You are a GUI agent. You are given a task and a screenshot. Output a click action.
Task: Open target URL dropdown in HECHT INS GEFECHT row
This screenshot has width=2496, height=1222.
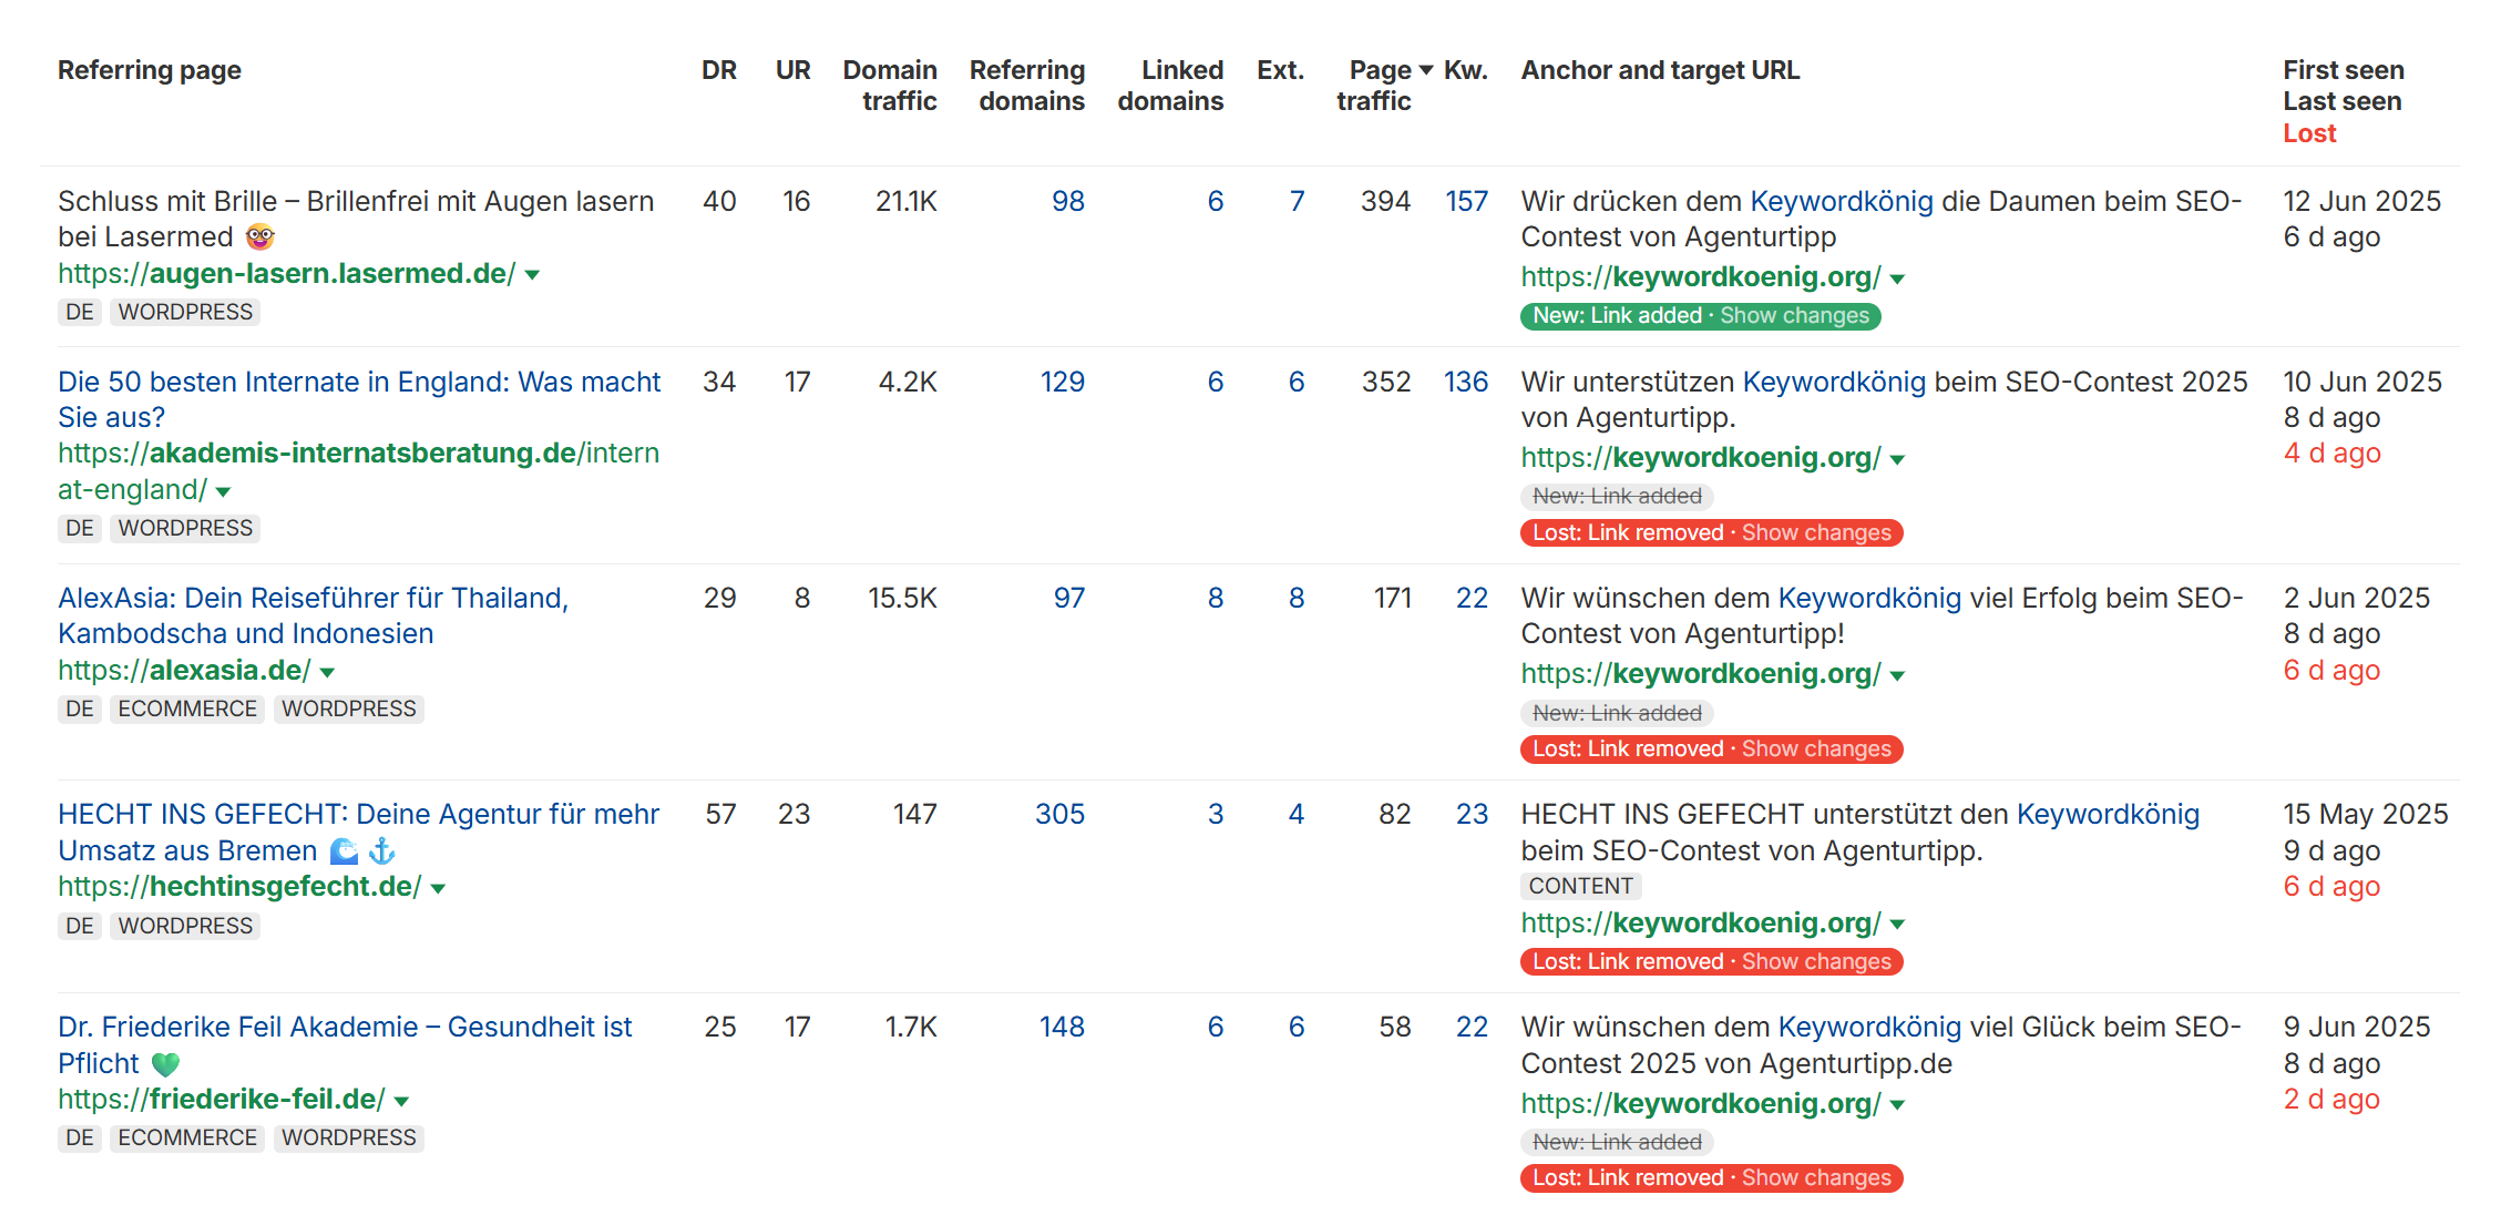(x=1898, y=925)
